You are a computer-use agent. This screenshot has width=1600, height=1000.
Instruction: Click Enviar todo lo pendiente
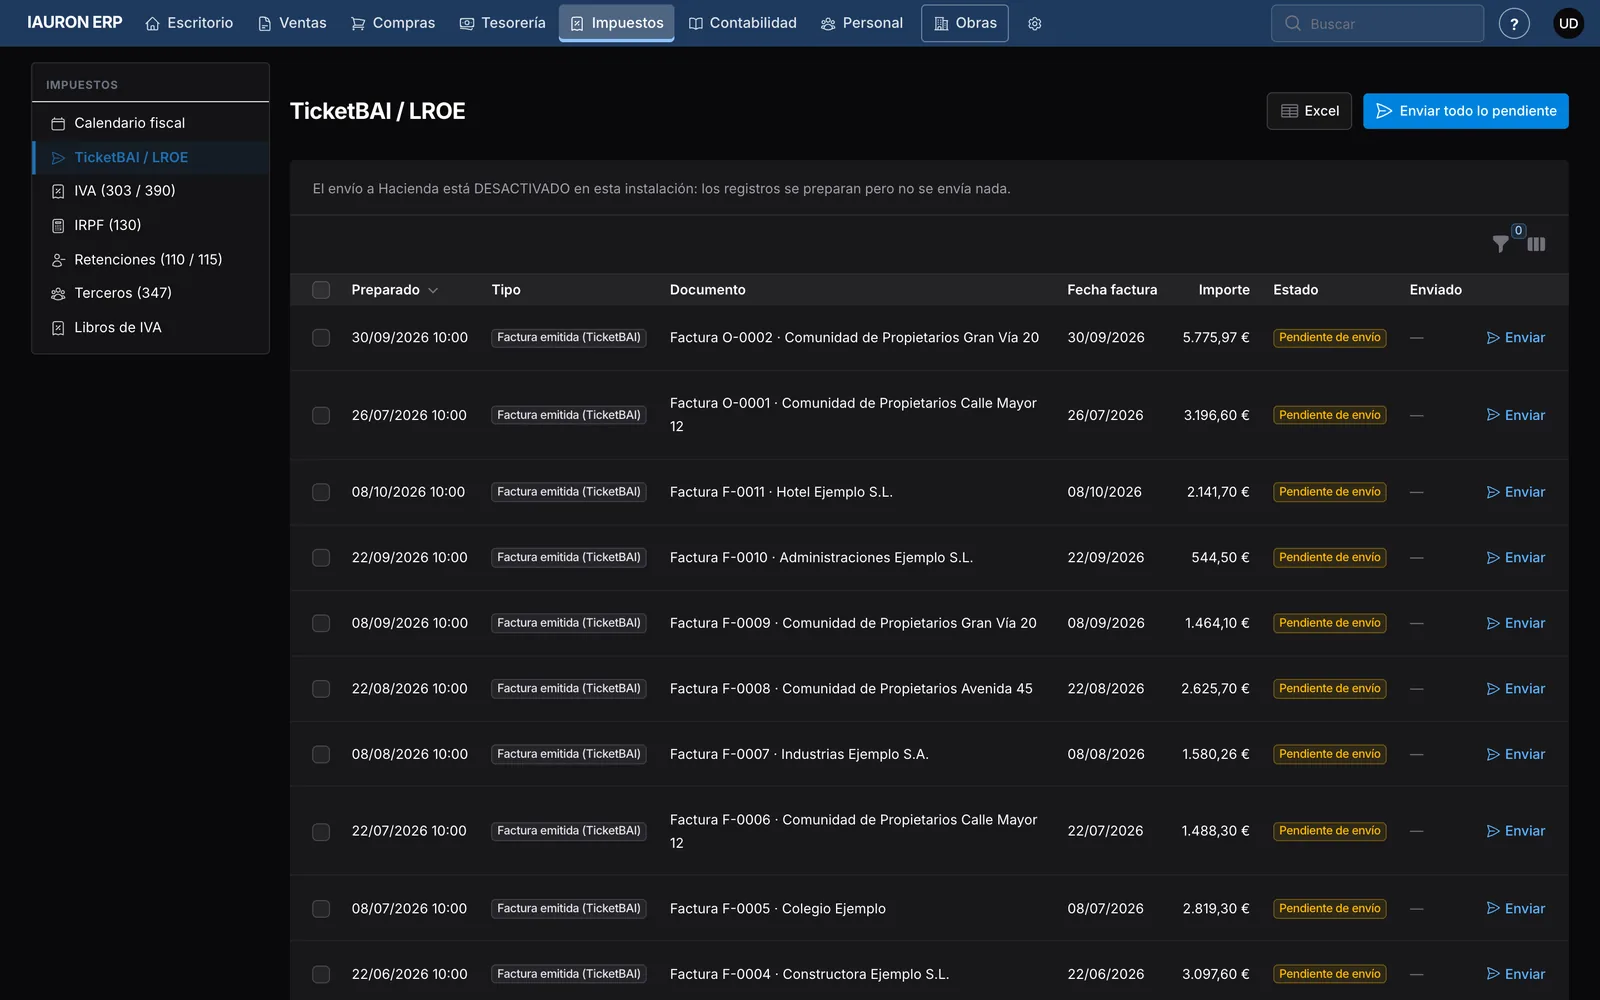pyautogui.click(x=1466, y=111)
